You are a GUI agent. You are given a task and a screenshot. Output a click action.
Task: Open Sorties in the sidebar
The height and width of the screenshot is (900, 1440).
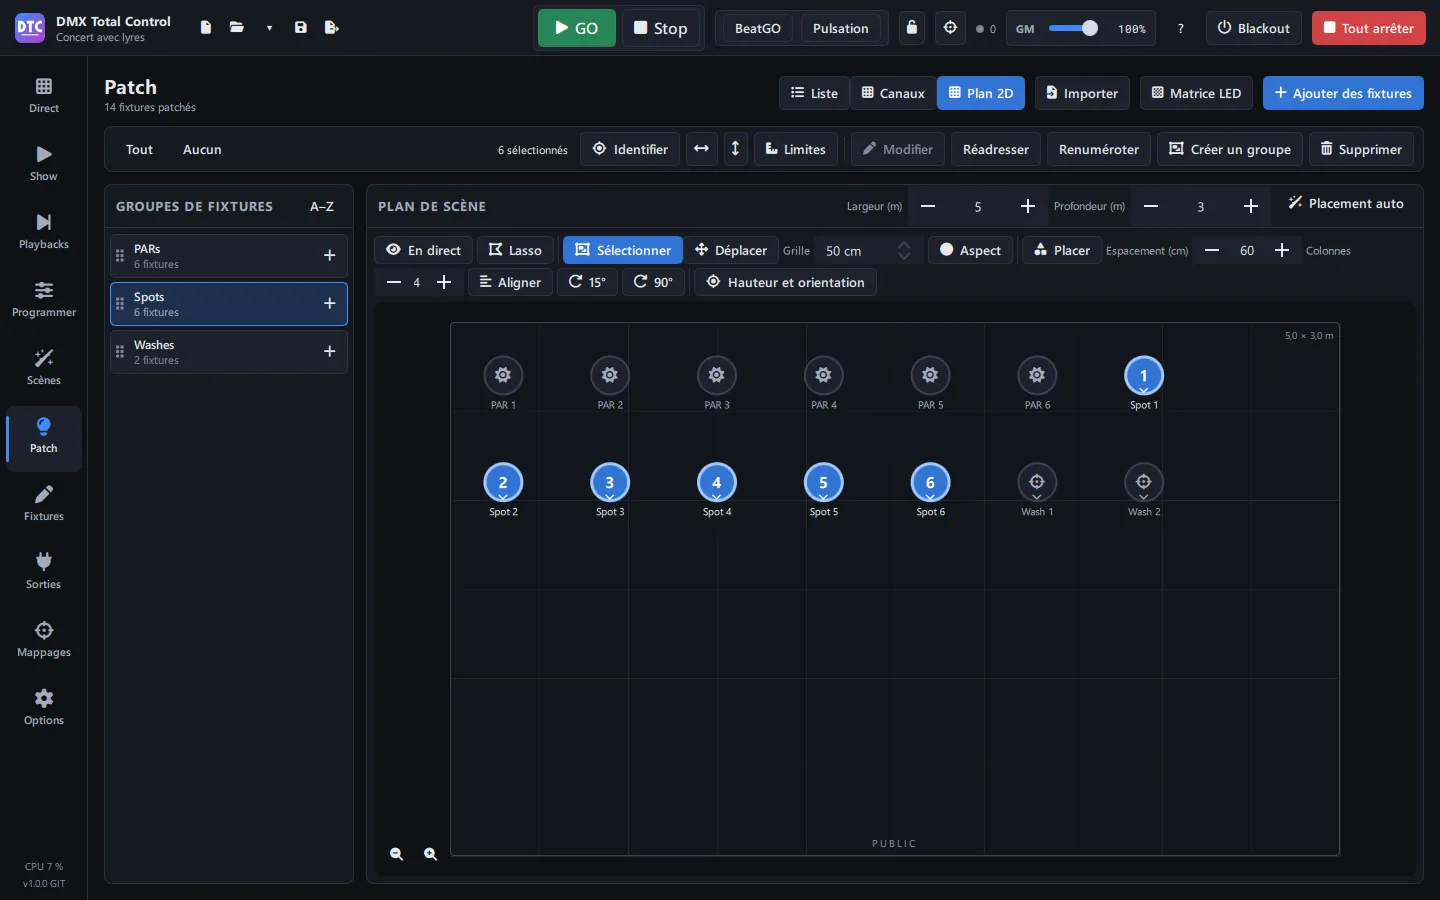coord(44,572)
